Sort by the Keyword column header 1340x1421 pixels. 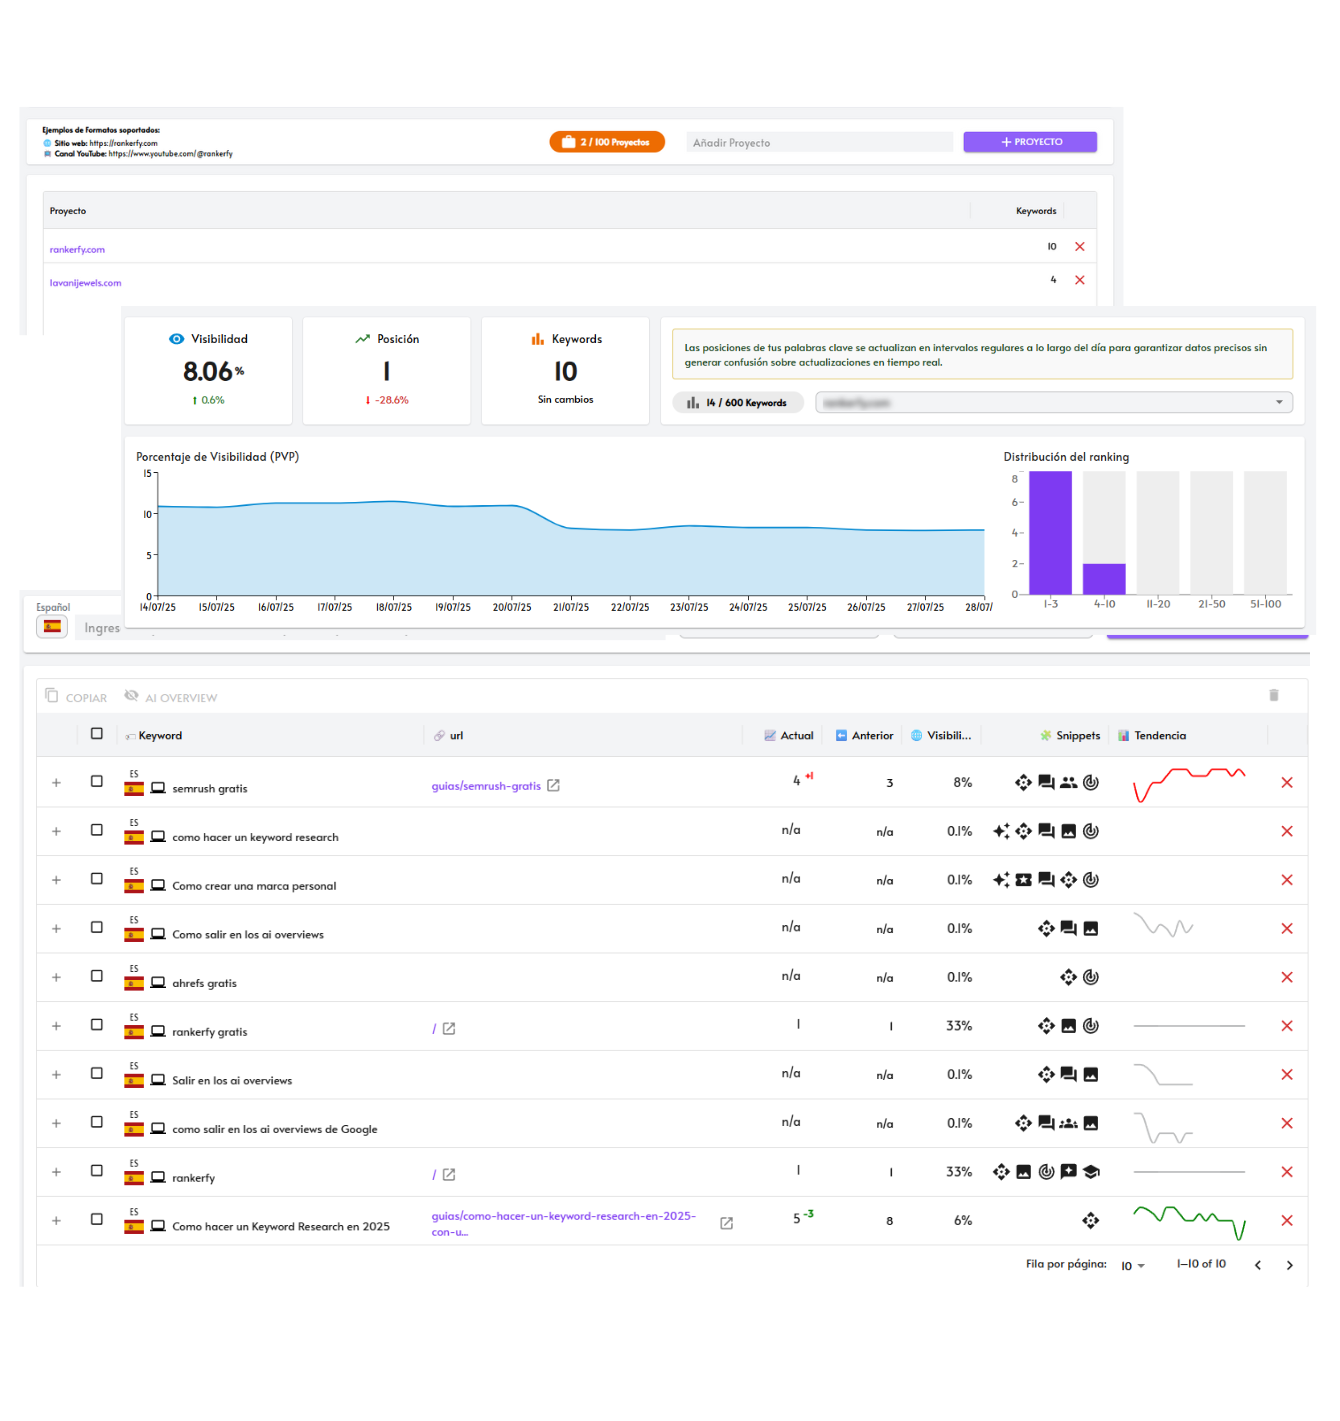click(160, 736)
